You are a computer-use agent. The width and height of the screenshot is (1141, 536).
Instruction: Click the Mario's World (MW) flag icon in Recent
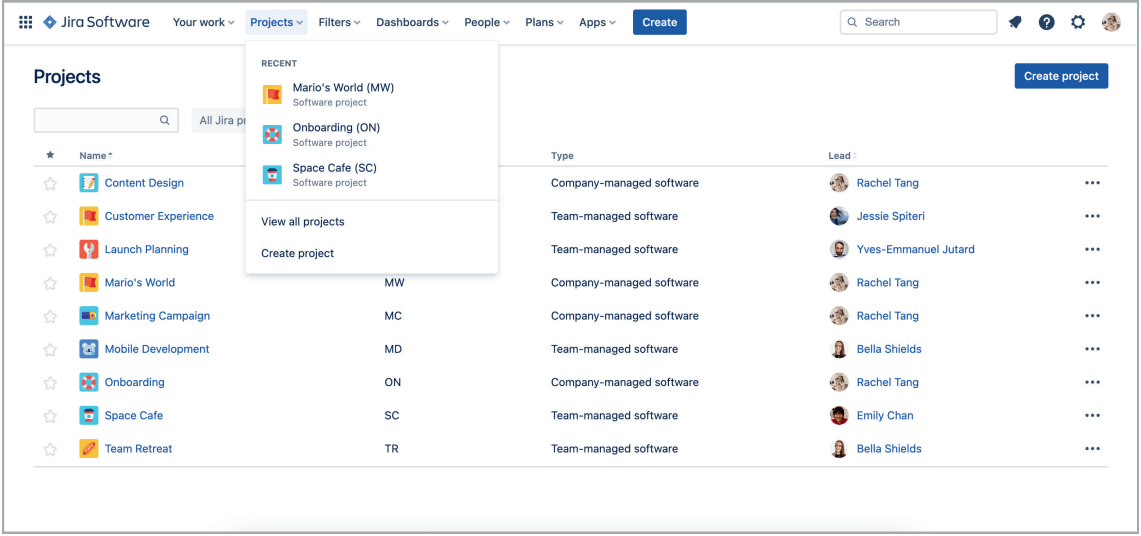click(x=272, y=95)
